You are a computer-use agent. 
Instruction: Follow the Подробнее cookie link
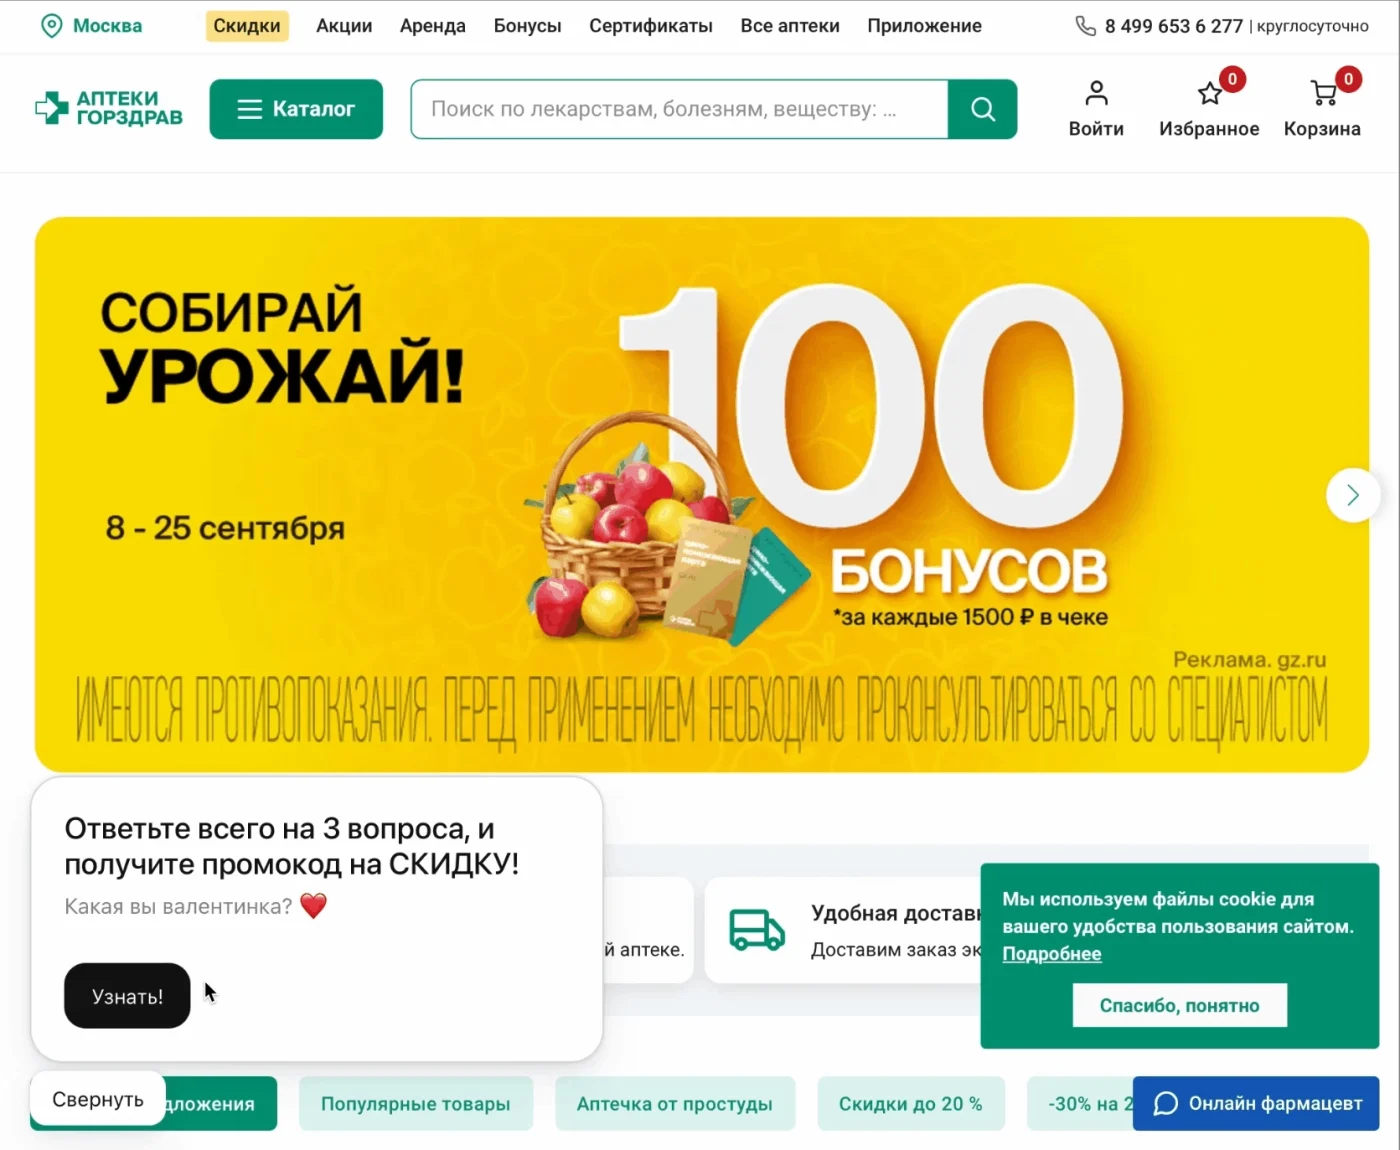[x=1052, y=954]
